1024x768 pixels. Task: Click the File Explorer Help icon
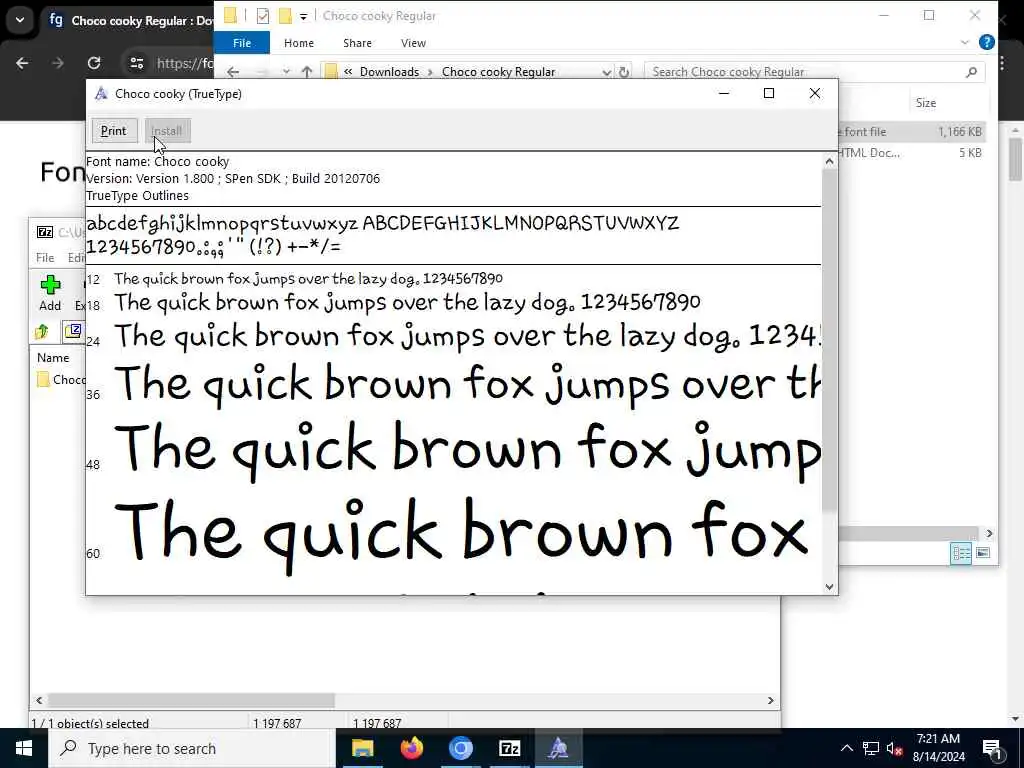[987, 42]
